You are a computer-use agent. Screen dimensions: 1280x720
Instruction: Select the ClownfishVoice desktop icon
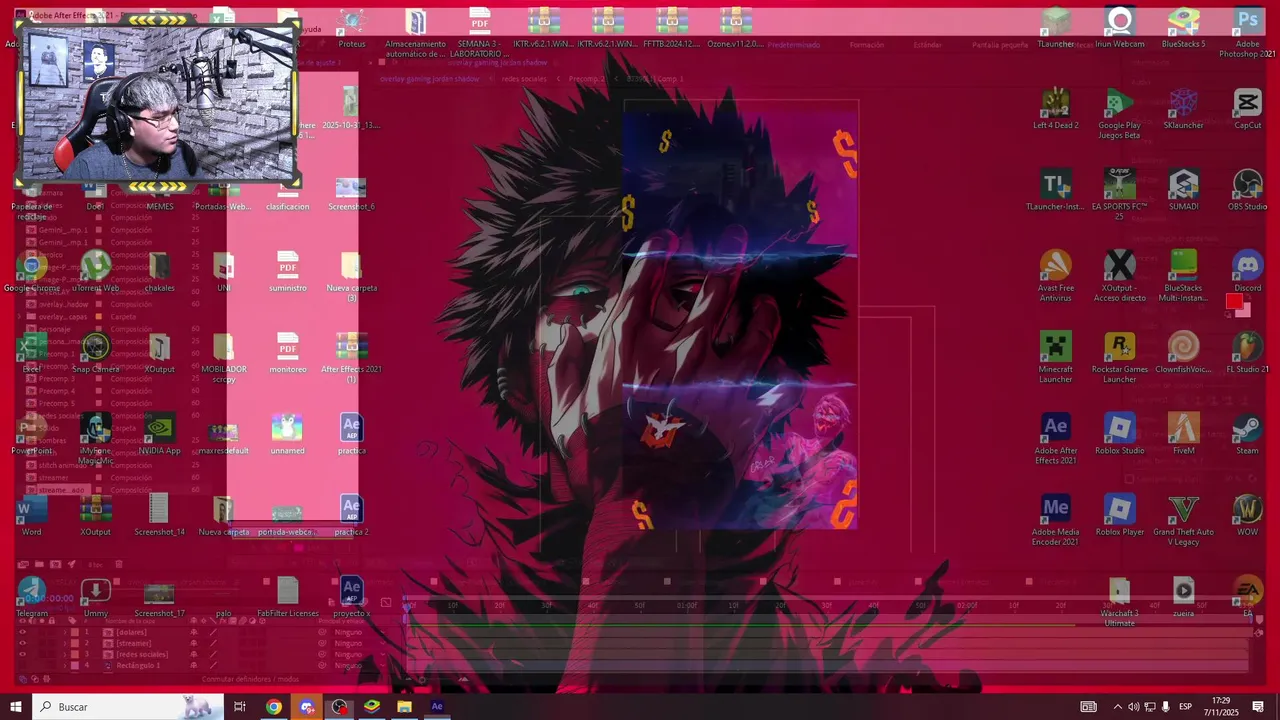pyautogui.click(x=1183, y=353)
